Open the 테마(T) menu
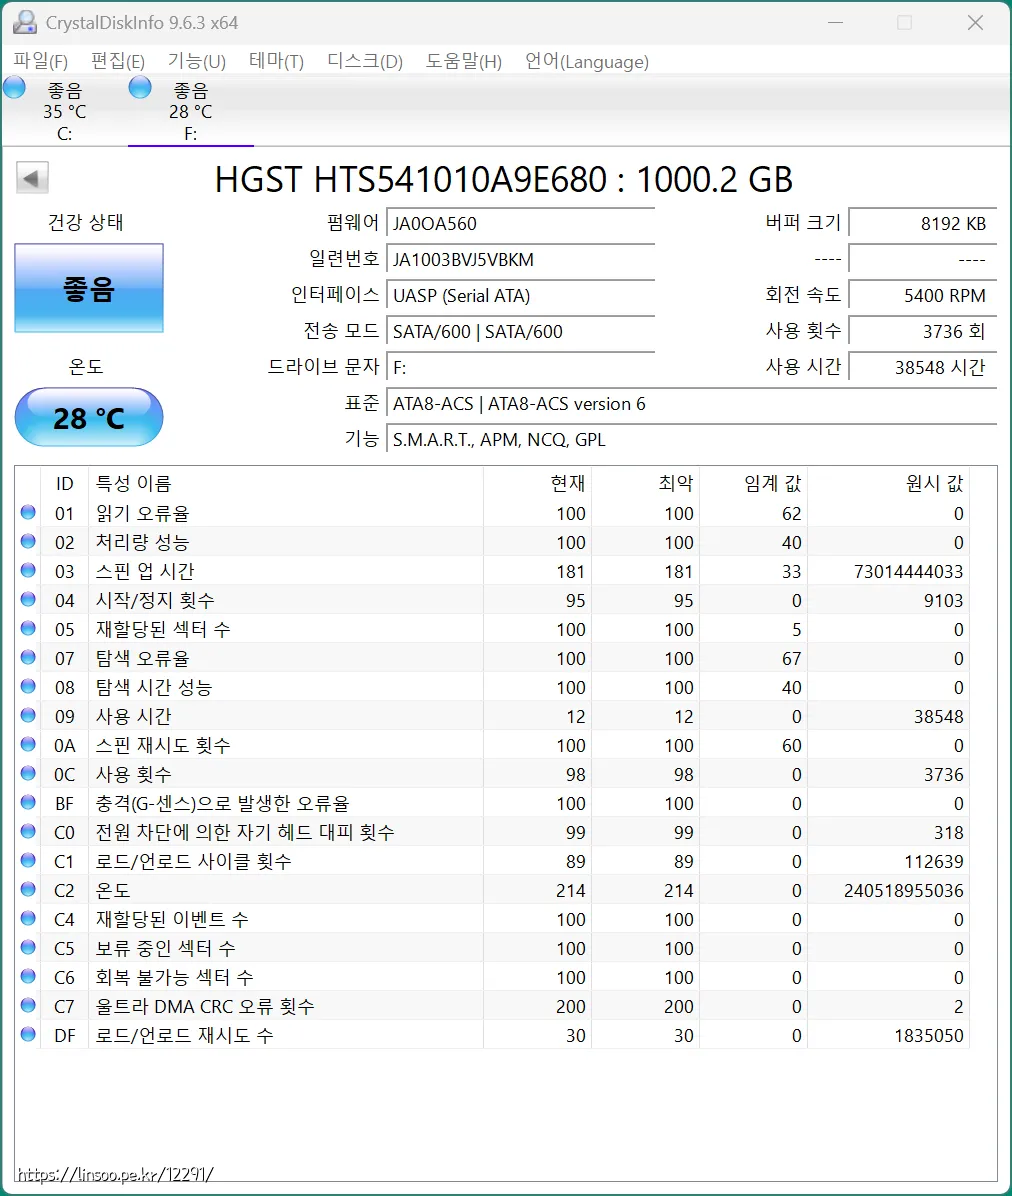Screen dimensions: 1012x1196 tap(276, 61)
